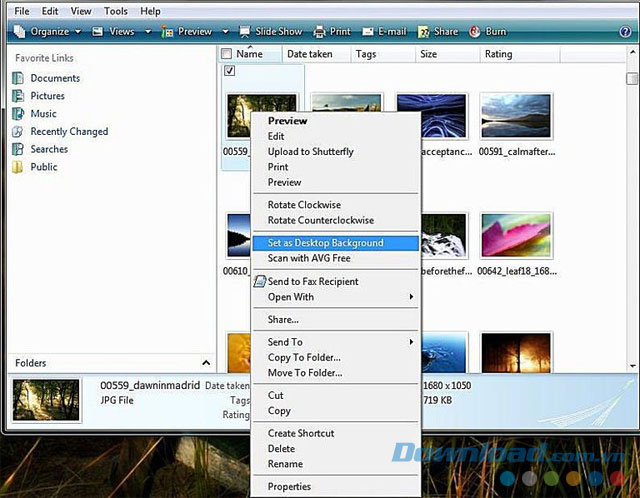The image size is (640, 498).
Task: Choose Rename from the context menu
Action: 336,464
